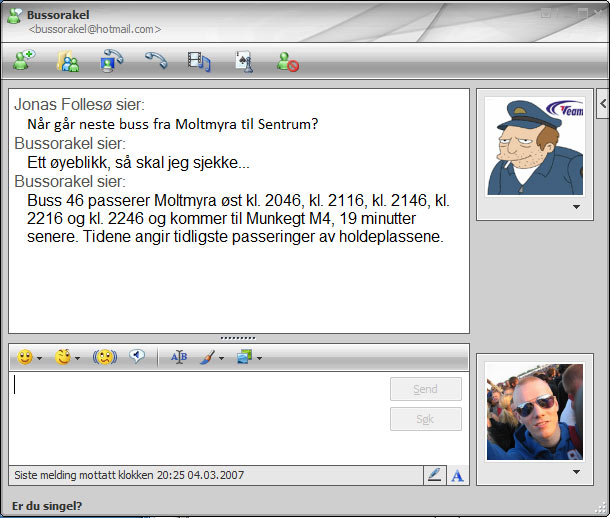Expand the background dropdown arrow
Image resolution: width=610 pixels, height=518 pixels.
click(x=221, y=358)
